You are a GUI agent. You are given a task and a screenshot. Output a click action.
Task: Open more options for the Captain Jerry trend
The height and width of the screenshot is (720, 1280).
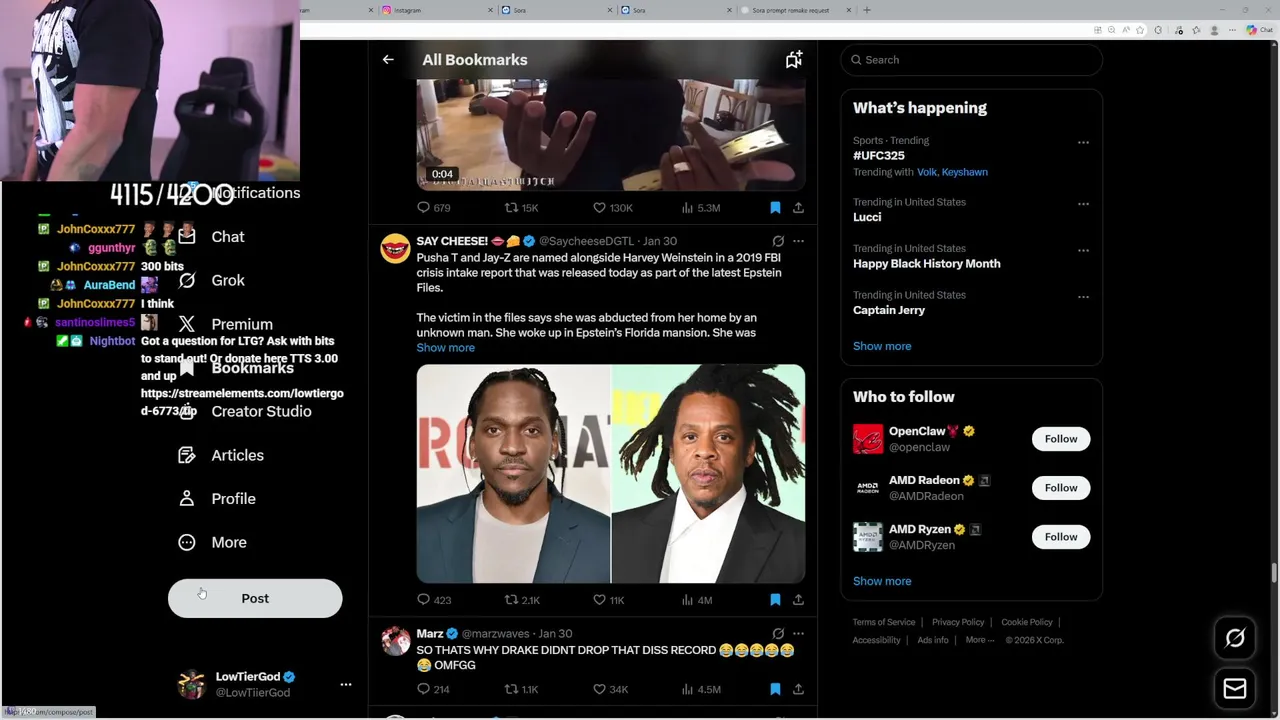click(x=1083, y=297)
